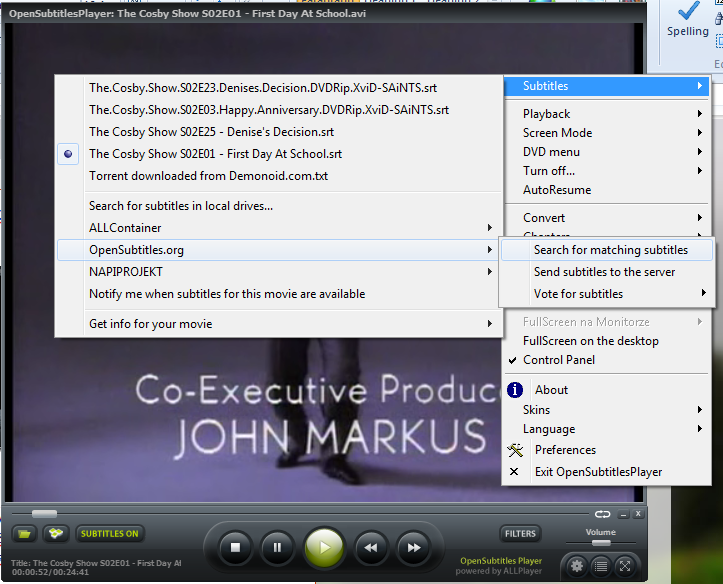
Task: Click the Stop playback button
Action: tap(235, 547)
